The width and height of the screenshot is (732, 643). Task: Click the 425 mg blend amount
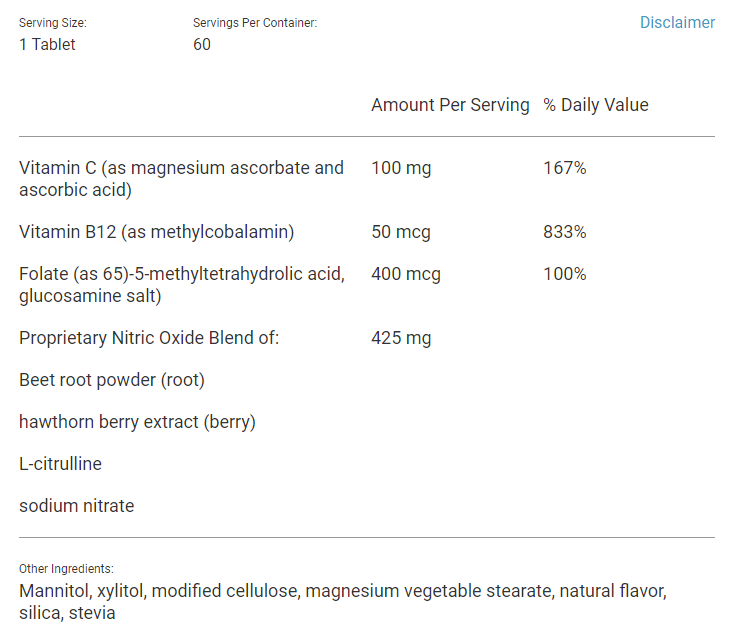(401, 338)
